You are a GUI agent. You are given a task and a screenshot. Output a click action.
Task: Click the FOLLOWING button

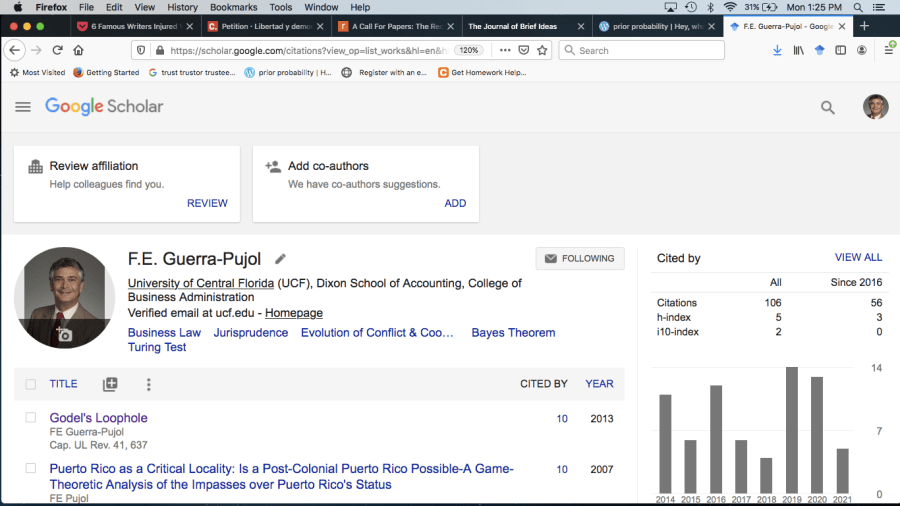[580, 258]
